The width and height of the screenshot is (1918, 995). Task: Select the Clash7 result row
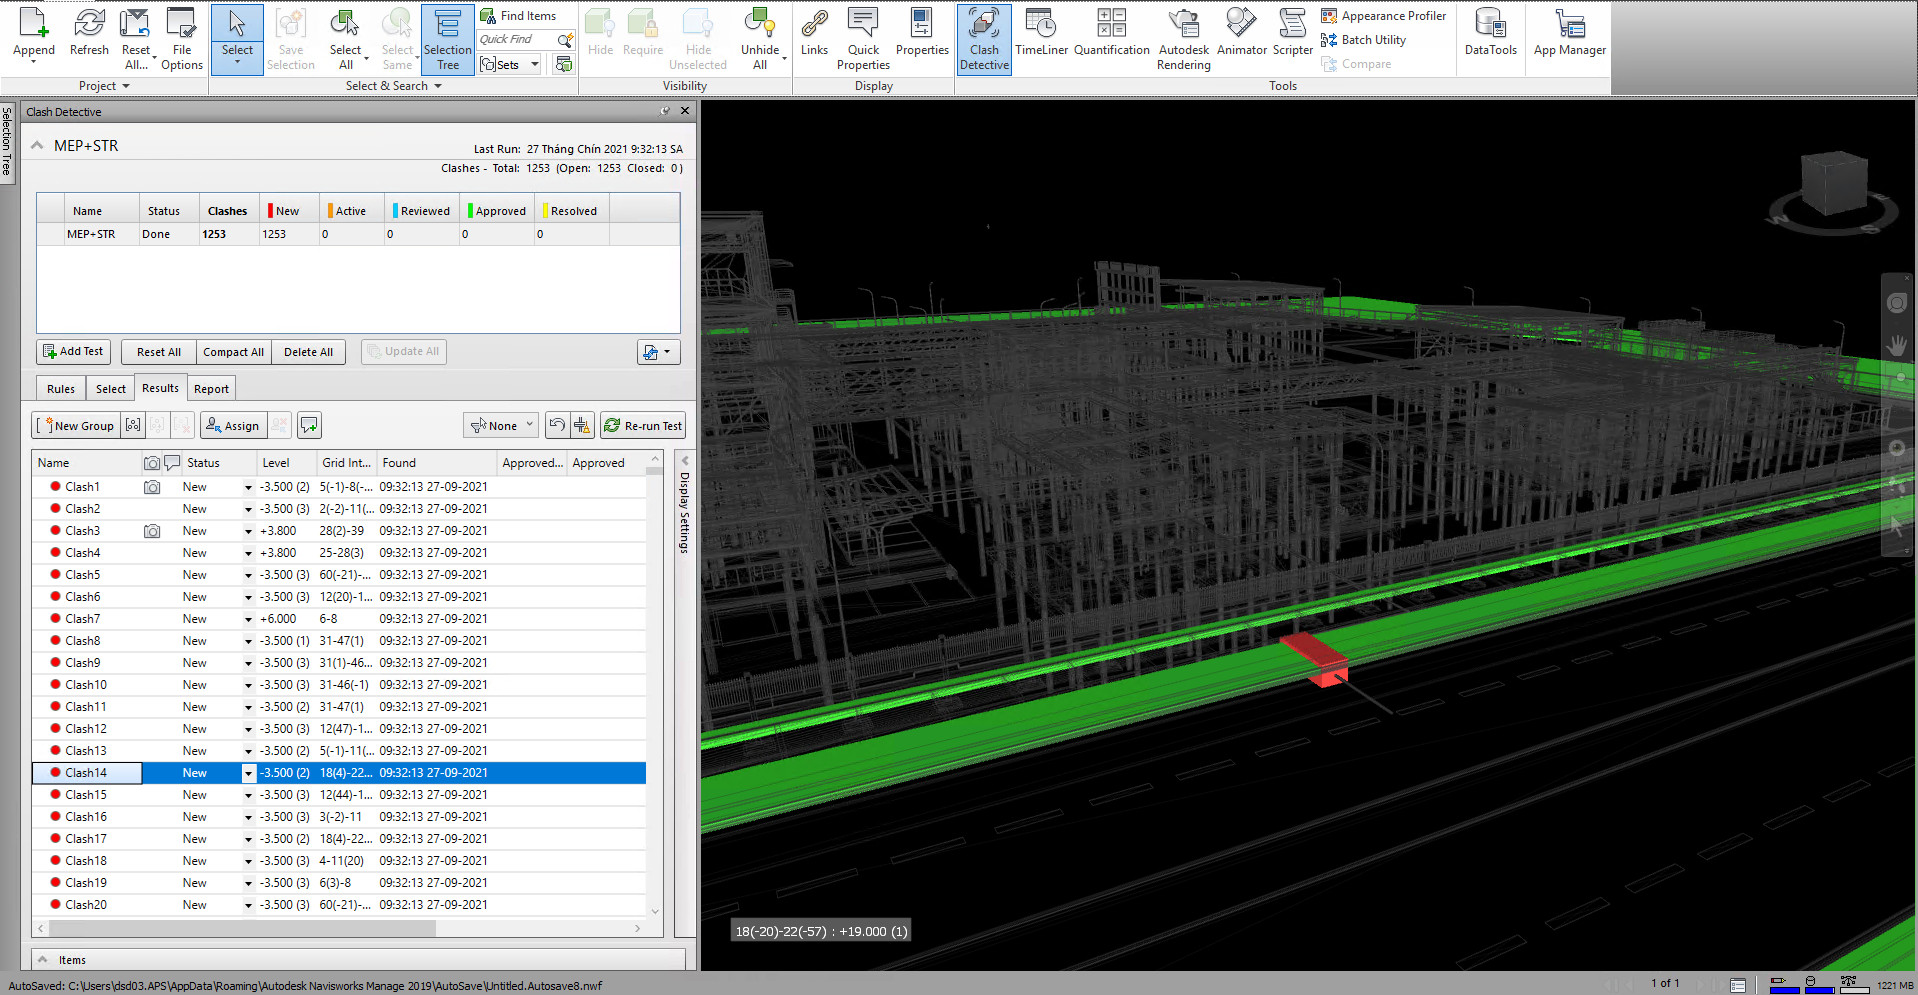point(83,619)
